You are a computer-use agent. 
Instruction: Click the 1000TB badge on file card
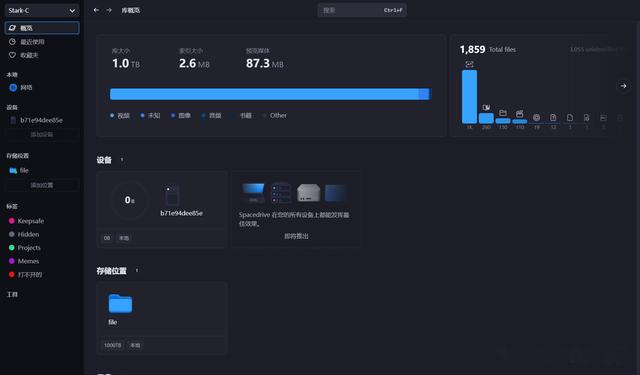[x=113, y=345]
